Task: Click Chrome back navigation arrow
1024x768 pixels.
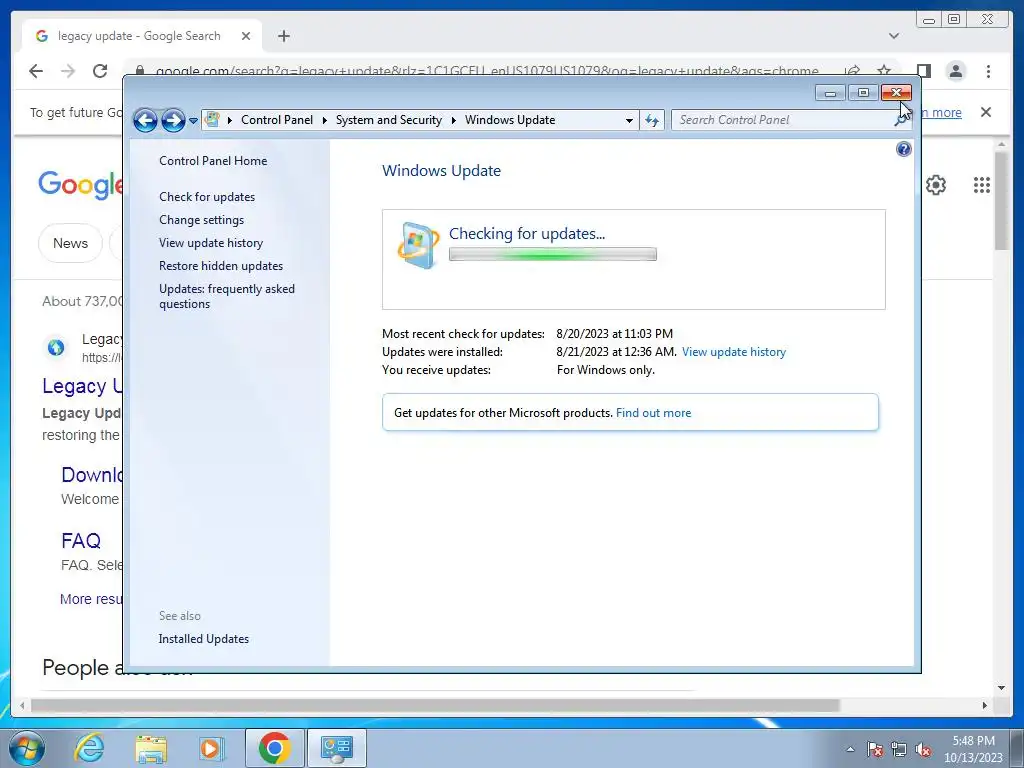Action: point(36,71)
